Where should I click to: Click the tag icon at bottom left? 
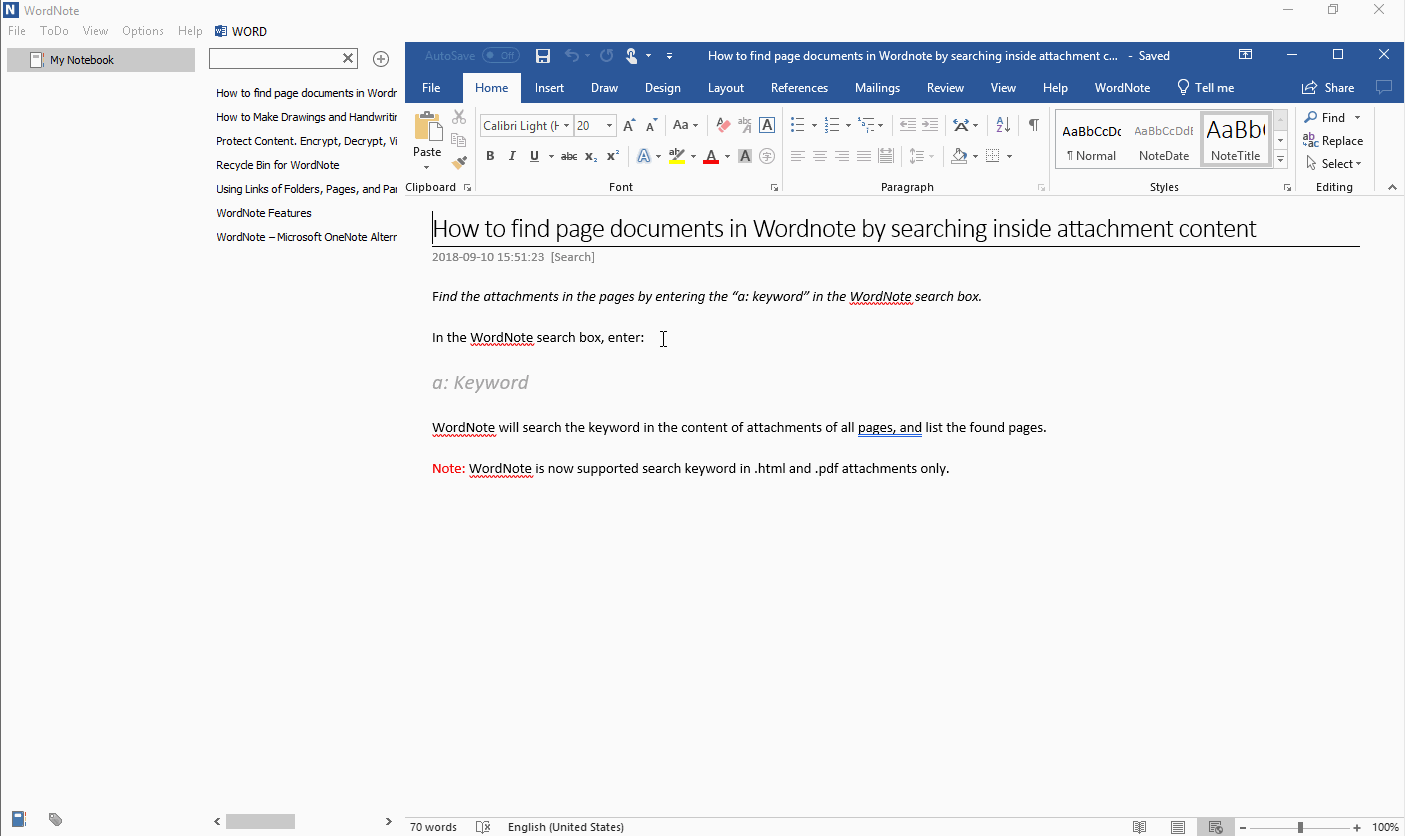pyautogui.click(x=56, y=820)
